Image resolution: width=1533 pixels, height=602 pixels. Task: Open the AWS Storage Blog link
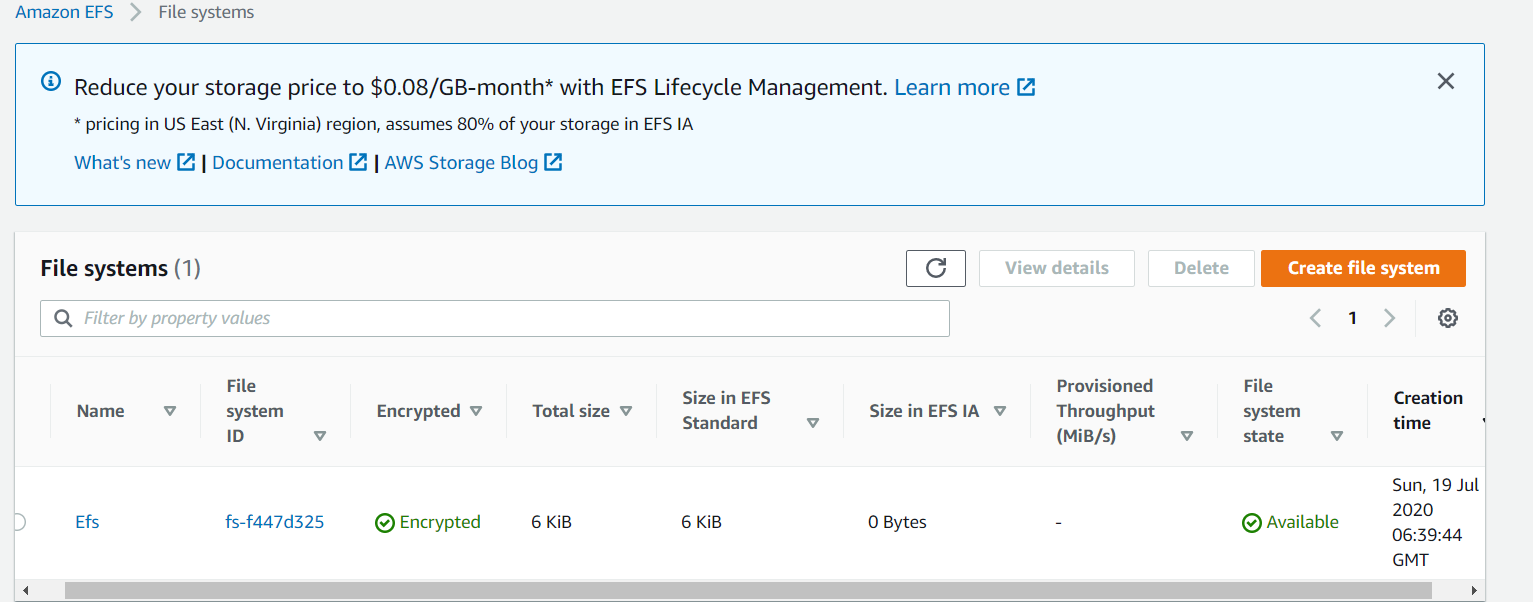tap(461, 162)
